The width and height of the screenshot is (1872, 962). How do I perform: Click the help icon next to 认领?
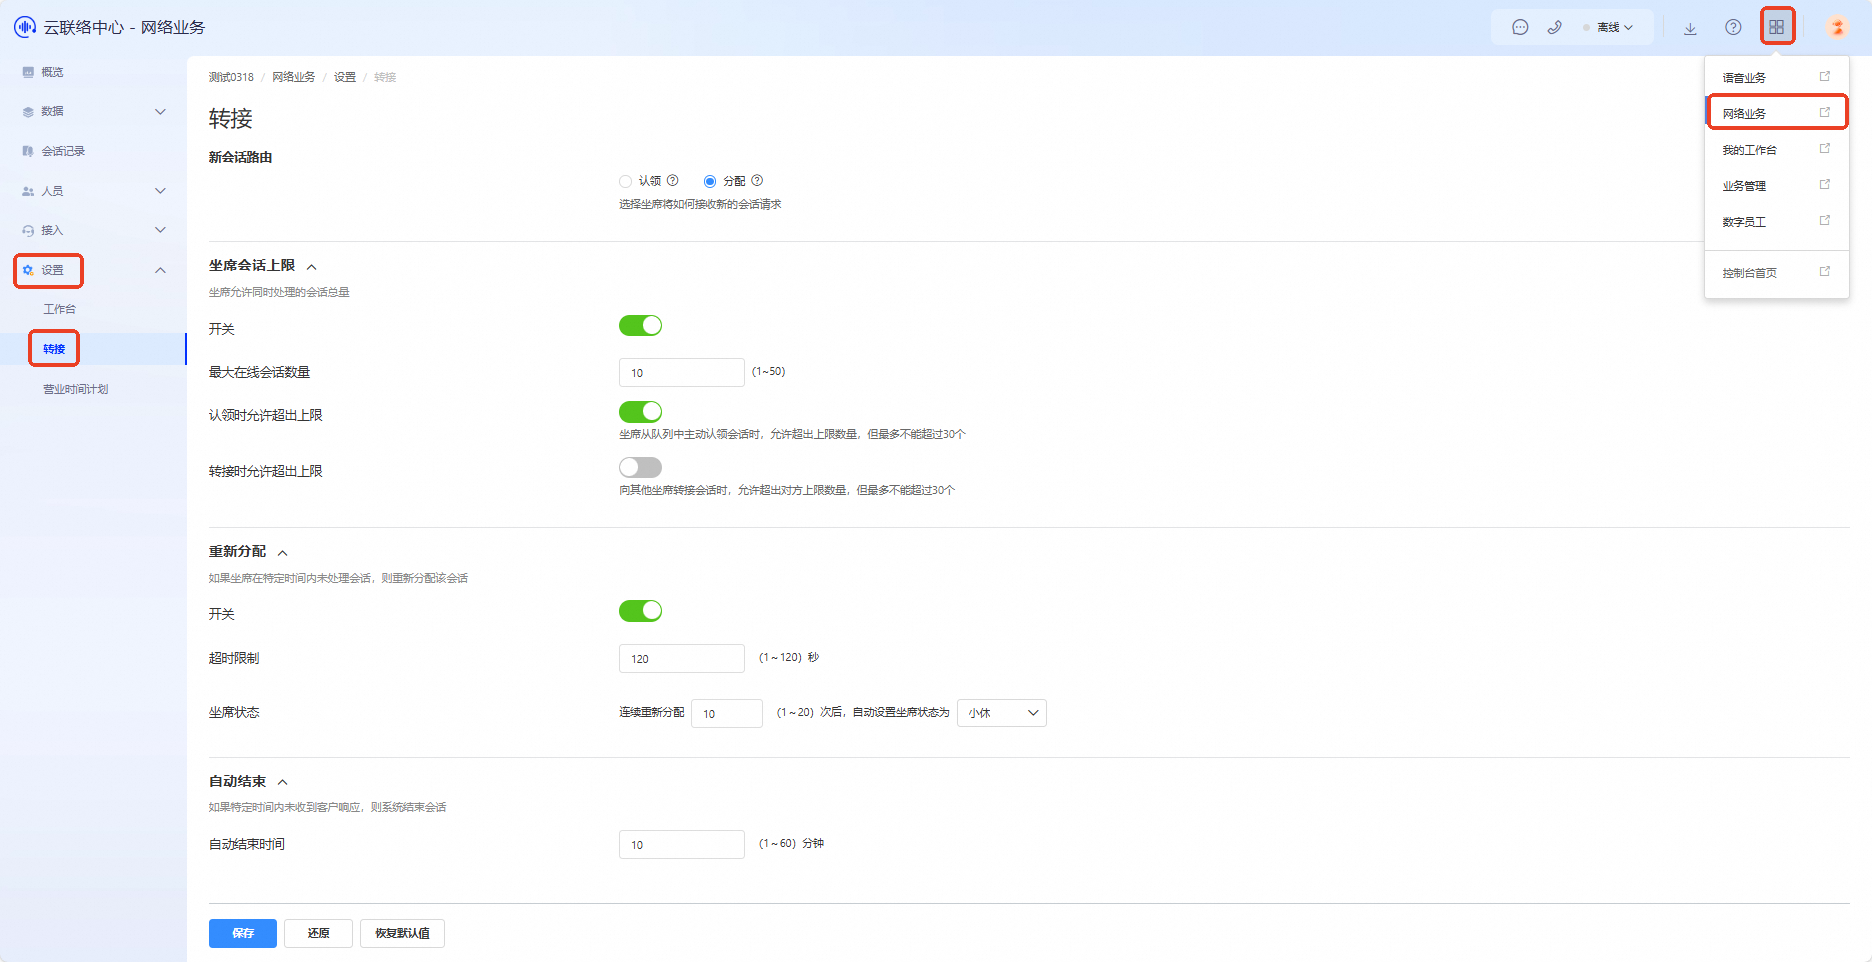pos(673,181)
